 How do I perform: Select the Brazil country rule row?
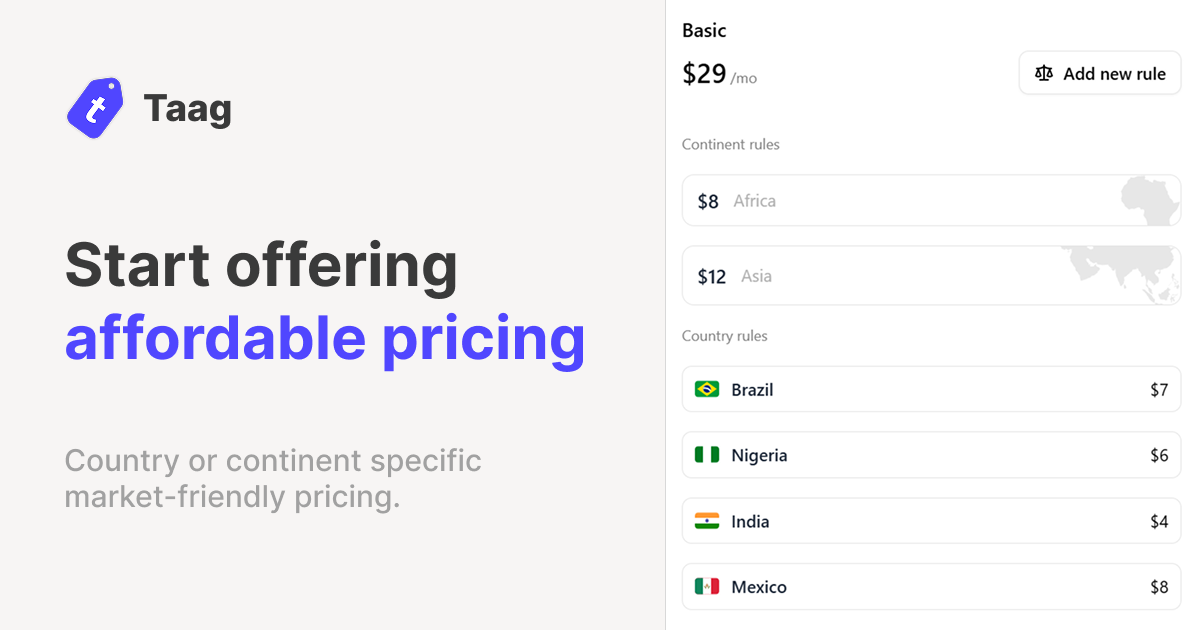click(930, 389)
